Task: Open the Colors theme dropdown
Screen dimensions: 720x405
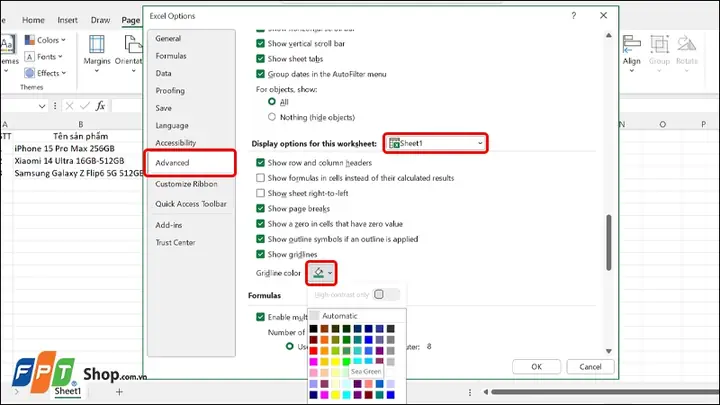Action: [45, 40]
